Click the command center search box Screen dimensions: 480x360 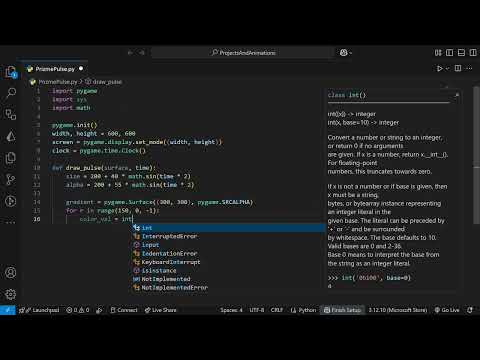(243, 53)
